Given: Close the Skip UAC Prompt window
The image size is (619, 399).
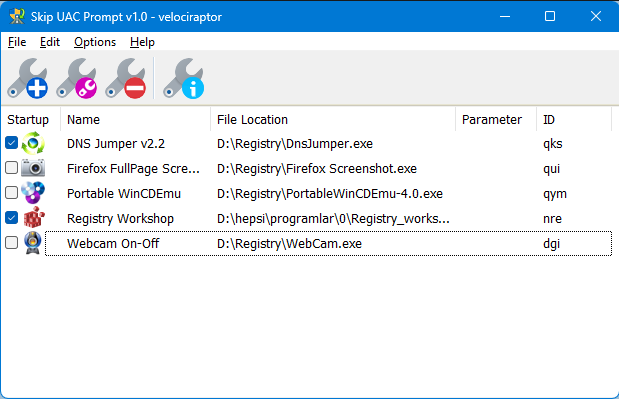Looking at the screenshot, I should (596, 16).
